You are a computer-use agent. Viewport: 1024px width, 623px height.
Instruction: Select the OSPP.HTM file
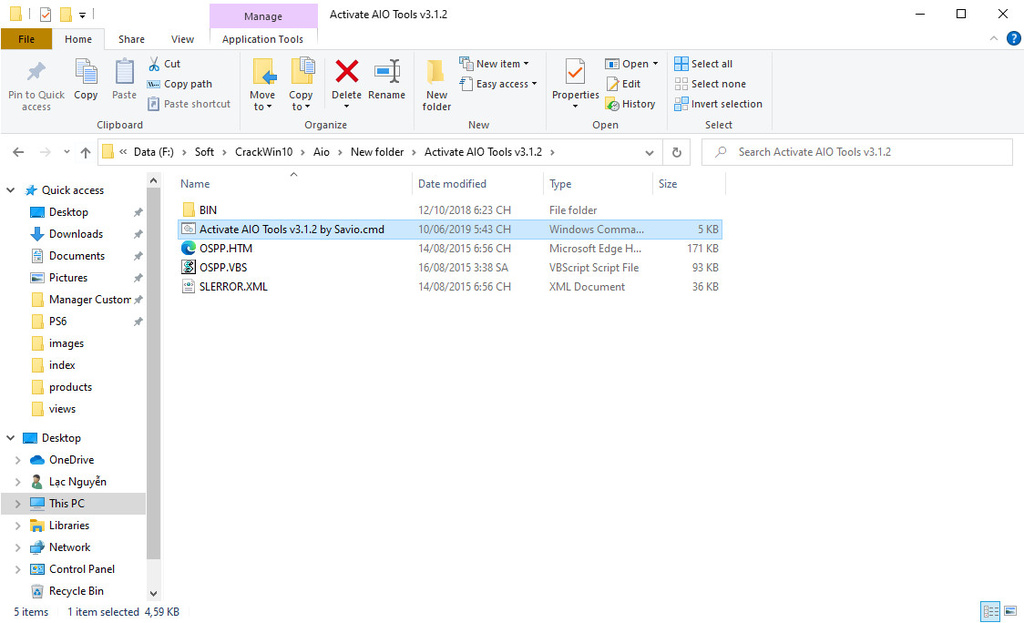coord(225,248)
